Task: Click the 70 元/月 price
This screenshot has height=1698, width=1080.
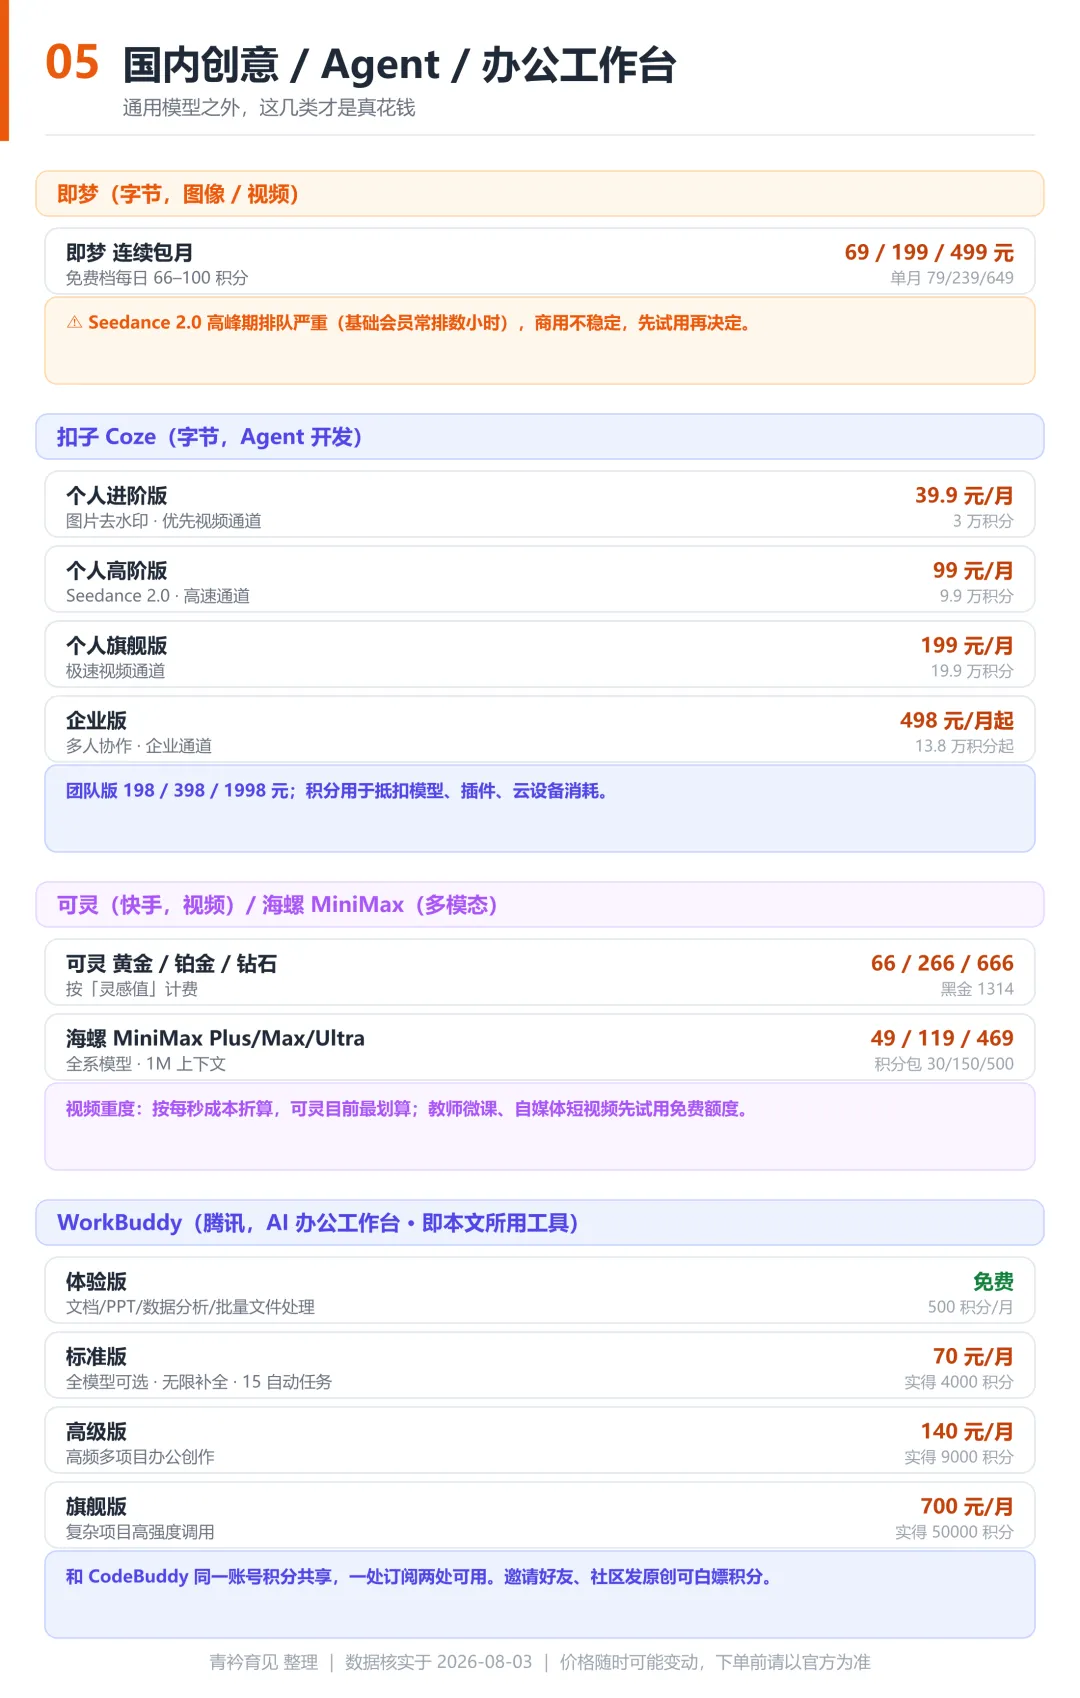Action: (973, 1356)
